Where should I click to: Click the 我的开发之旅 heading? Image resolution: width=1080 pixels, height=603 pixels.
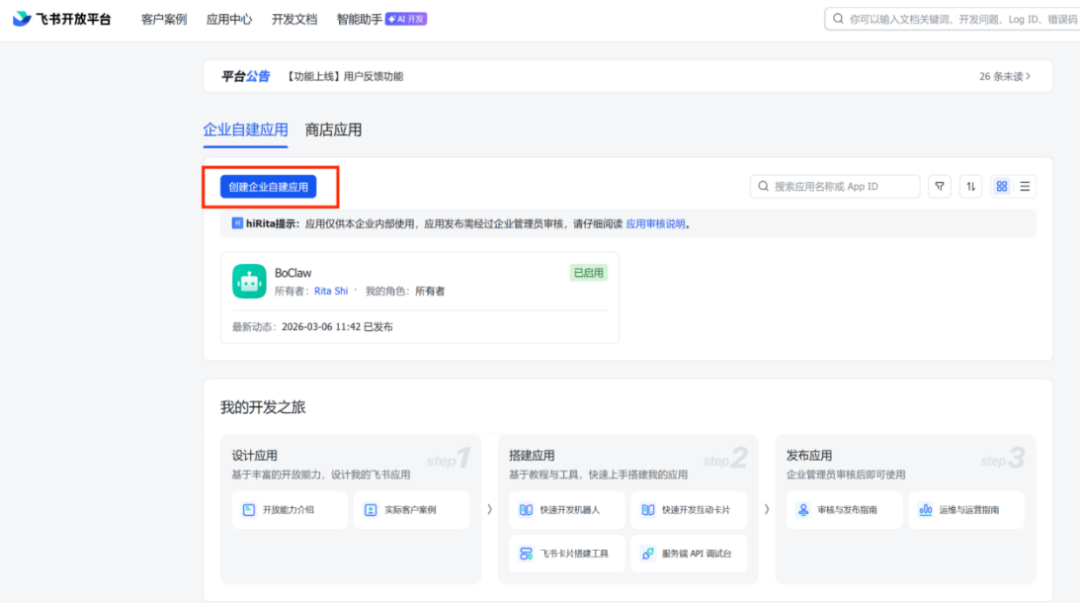tap(262, 407)
